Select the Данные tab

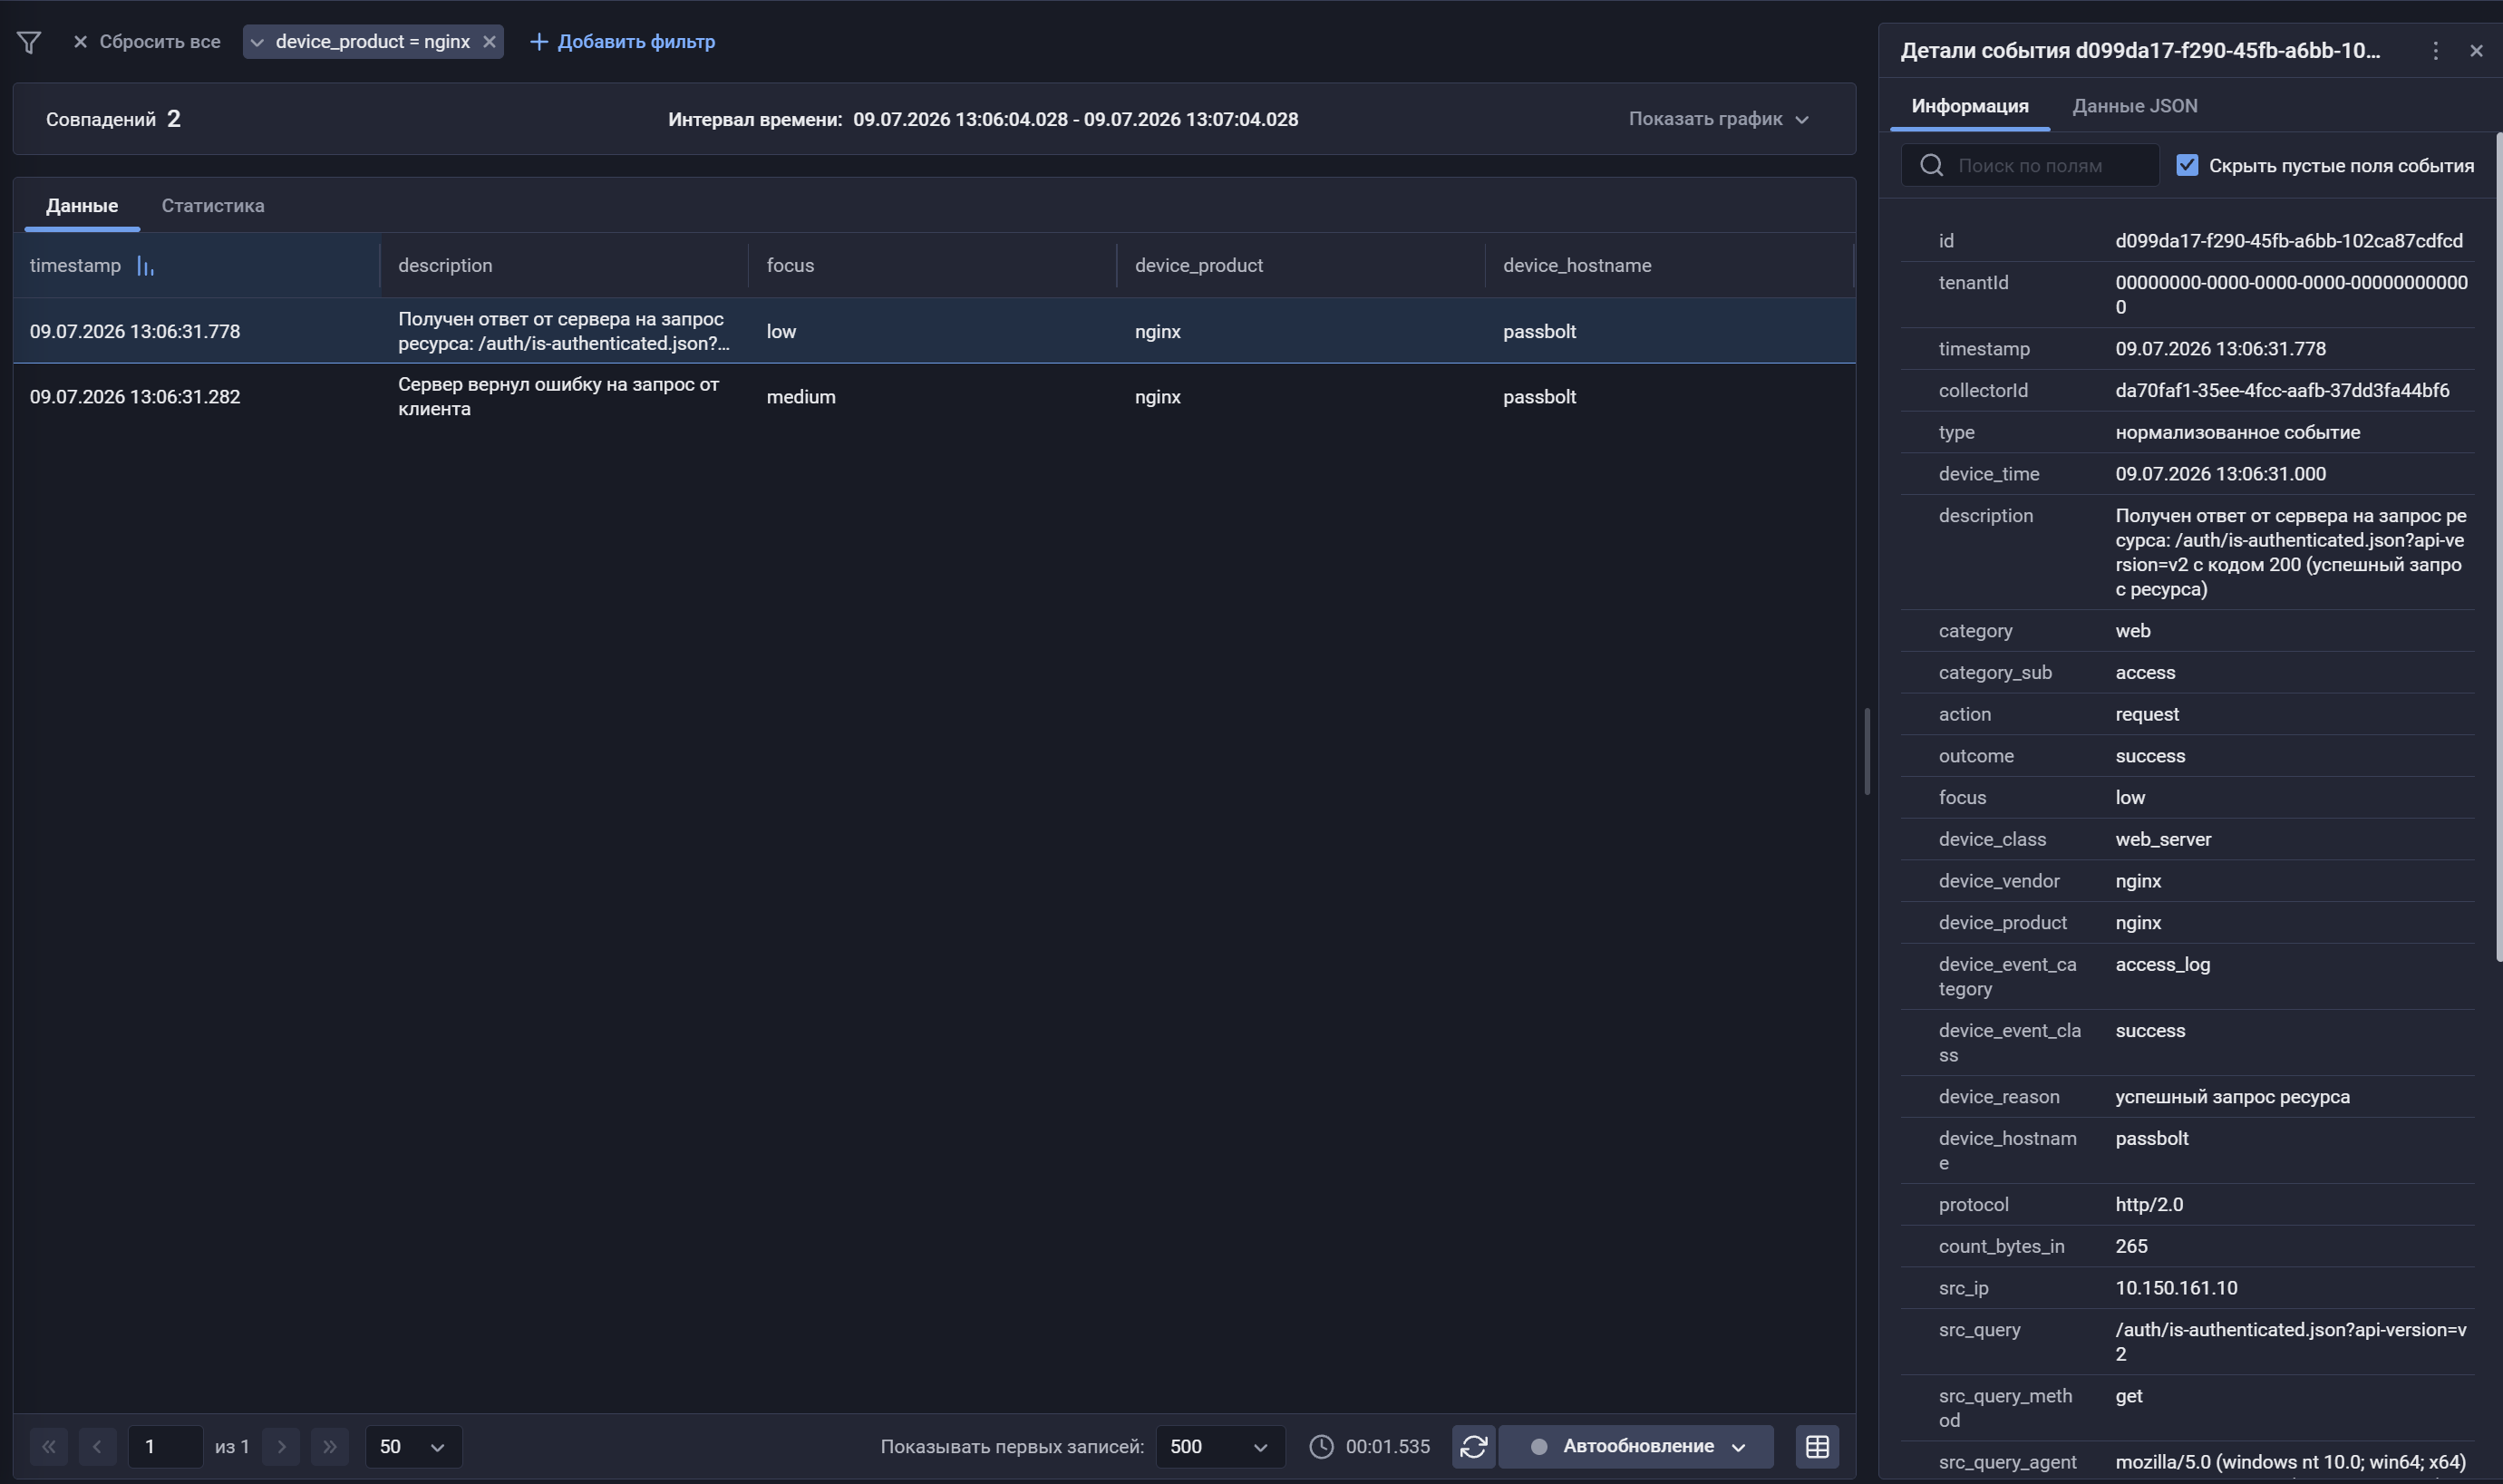82,206
